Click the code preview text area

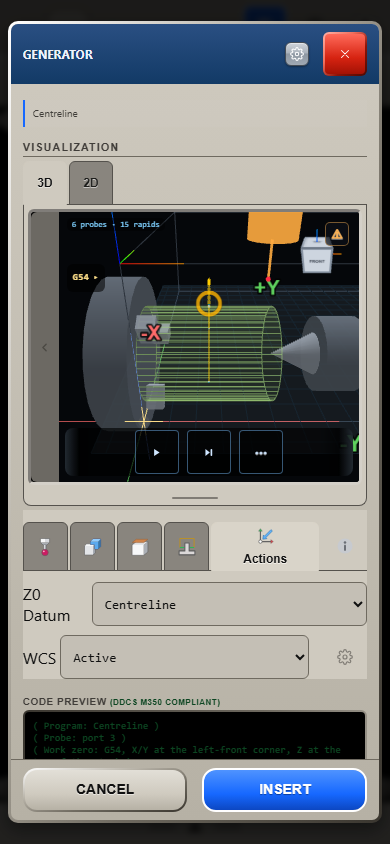pos(195,735)
